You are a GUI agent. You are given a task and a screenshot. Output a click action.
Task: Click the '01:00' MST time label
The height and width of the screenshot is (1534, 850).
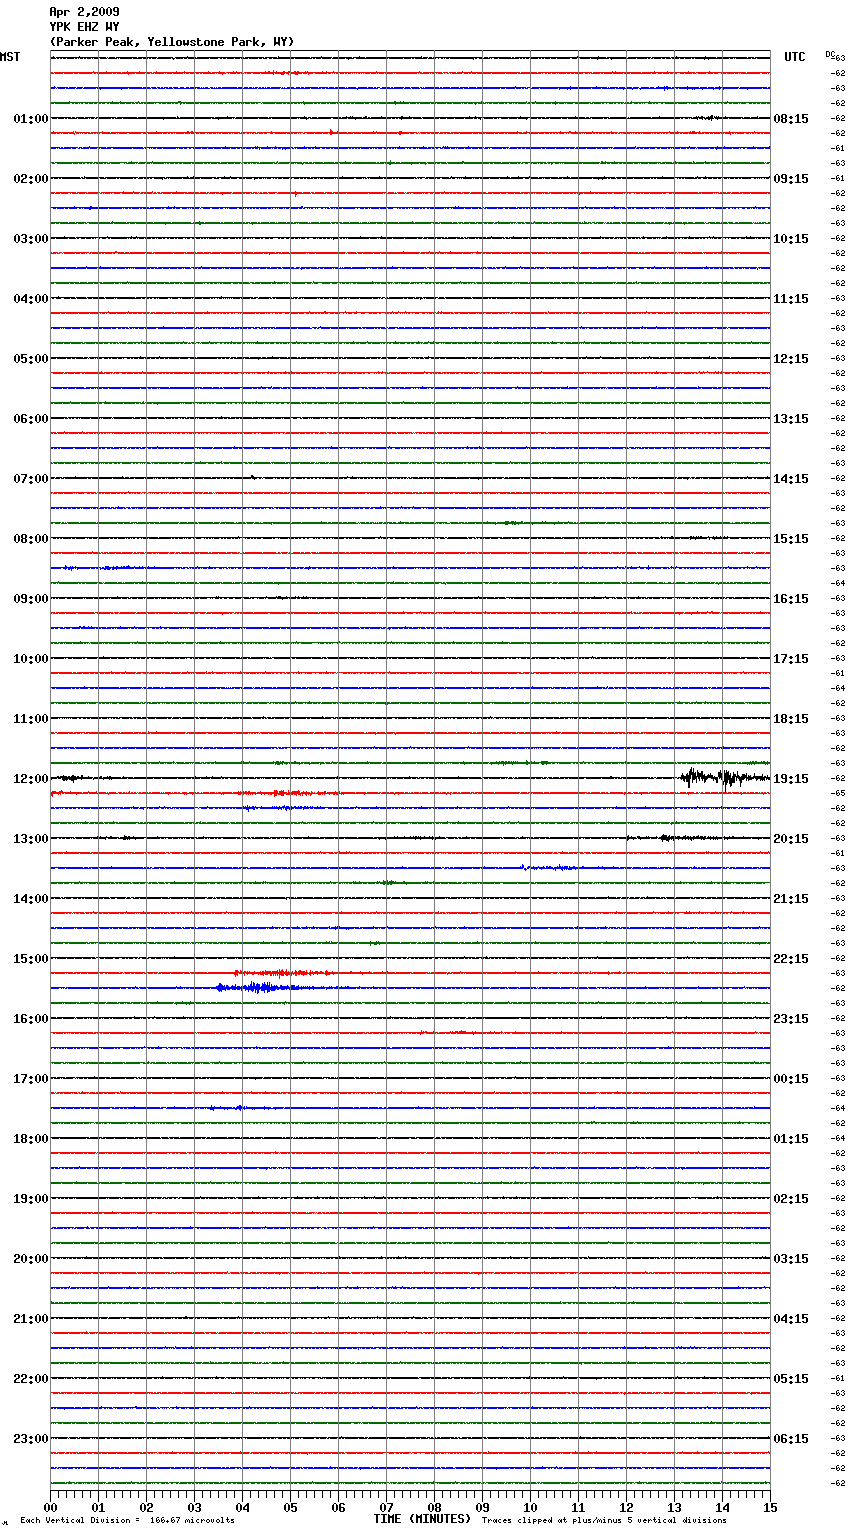click(x=31, y=119)
